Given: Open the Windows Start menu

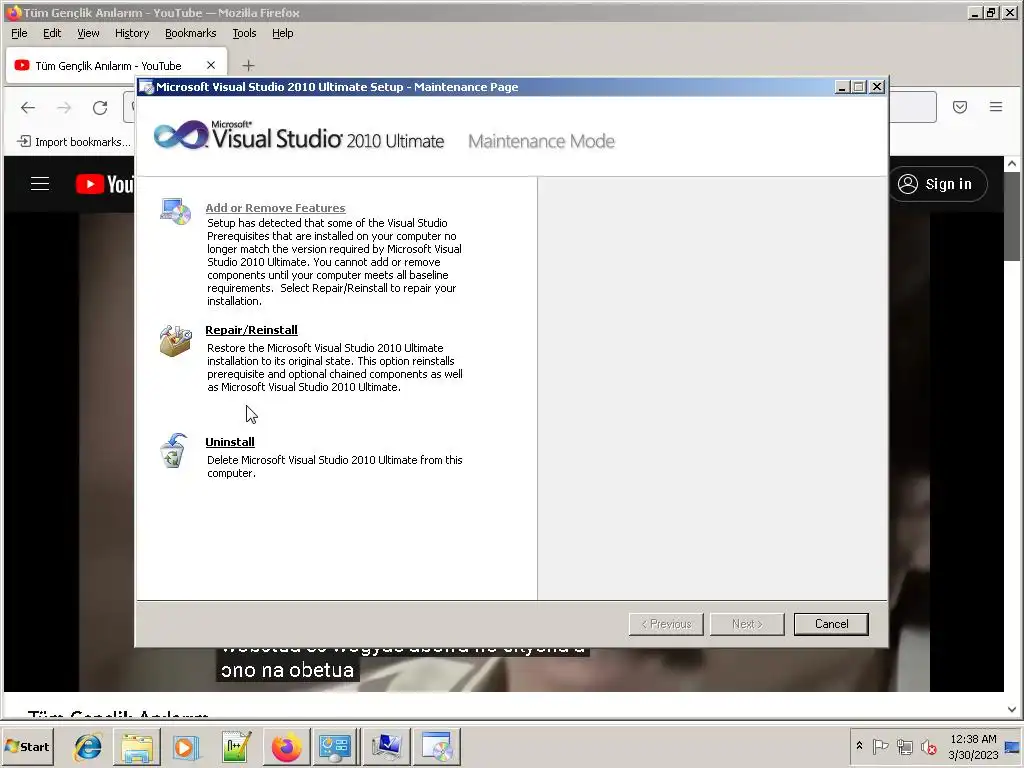Looking at the screenshot, I should [x=27, y=746].
